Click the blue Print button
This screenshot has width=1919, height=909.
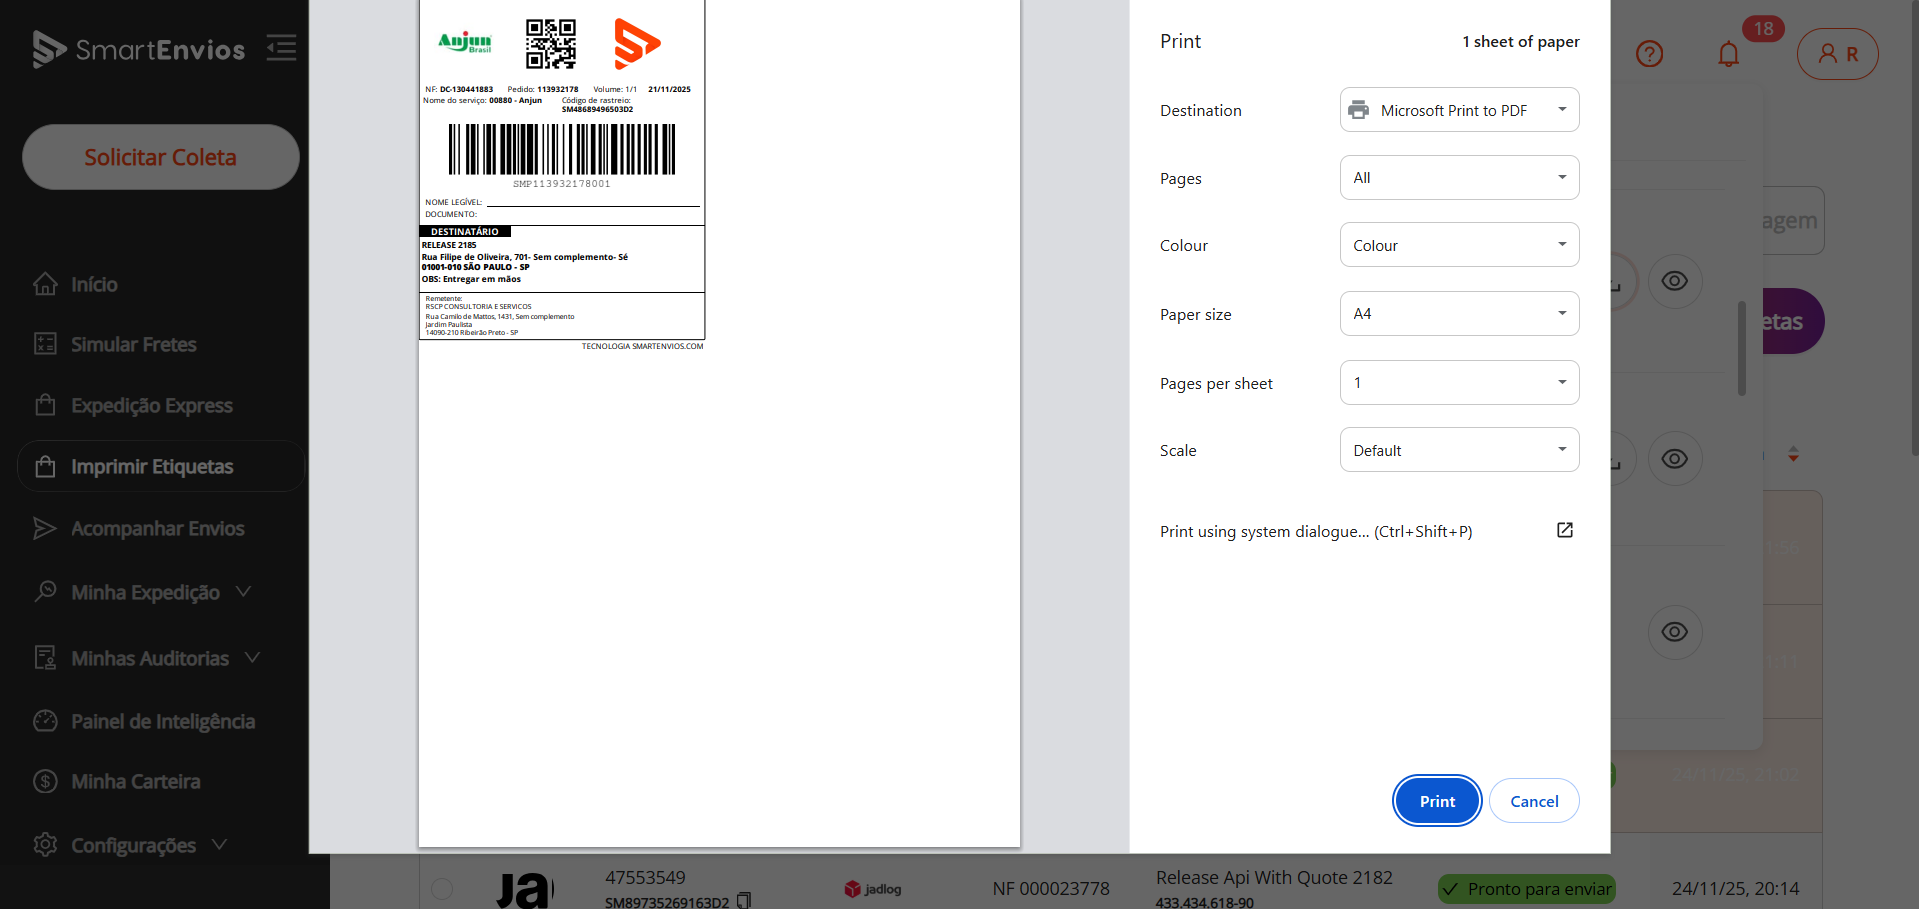pos(1436,801)
